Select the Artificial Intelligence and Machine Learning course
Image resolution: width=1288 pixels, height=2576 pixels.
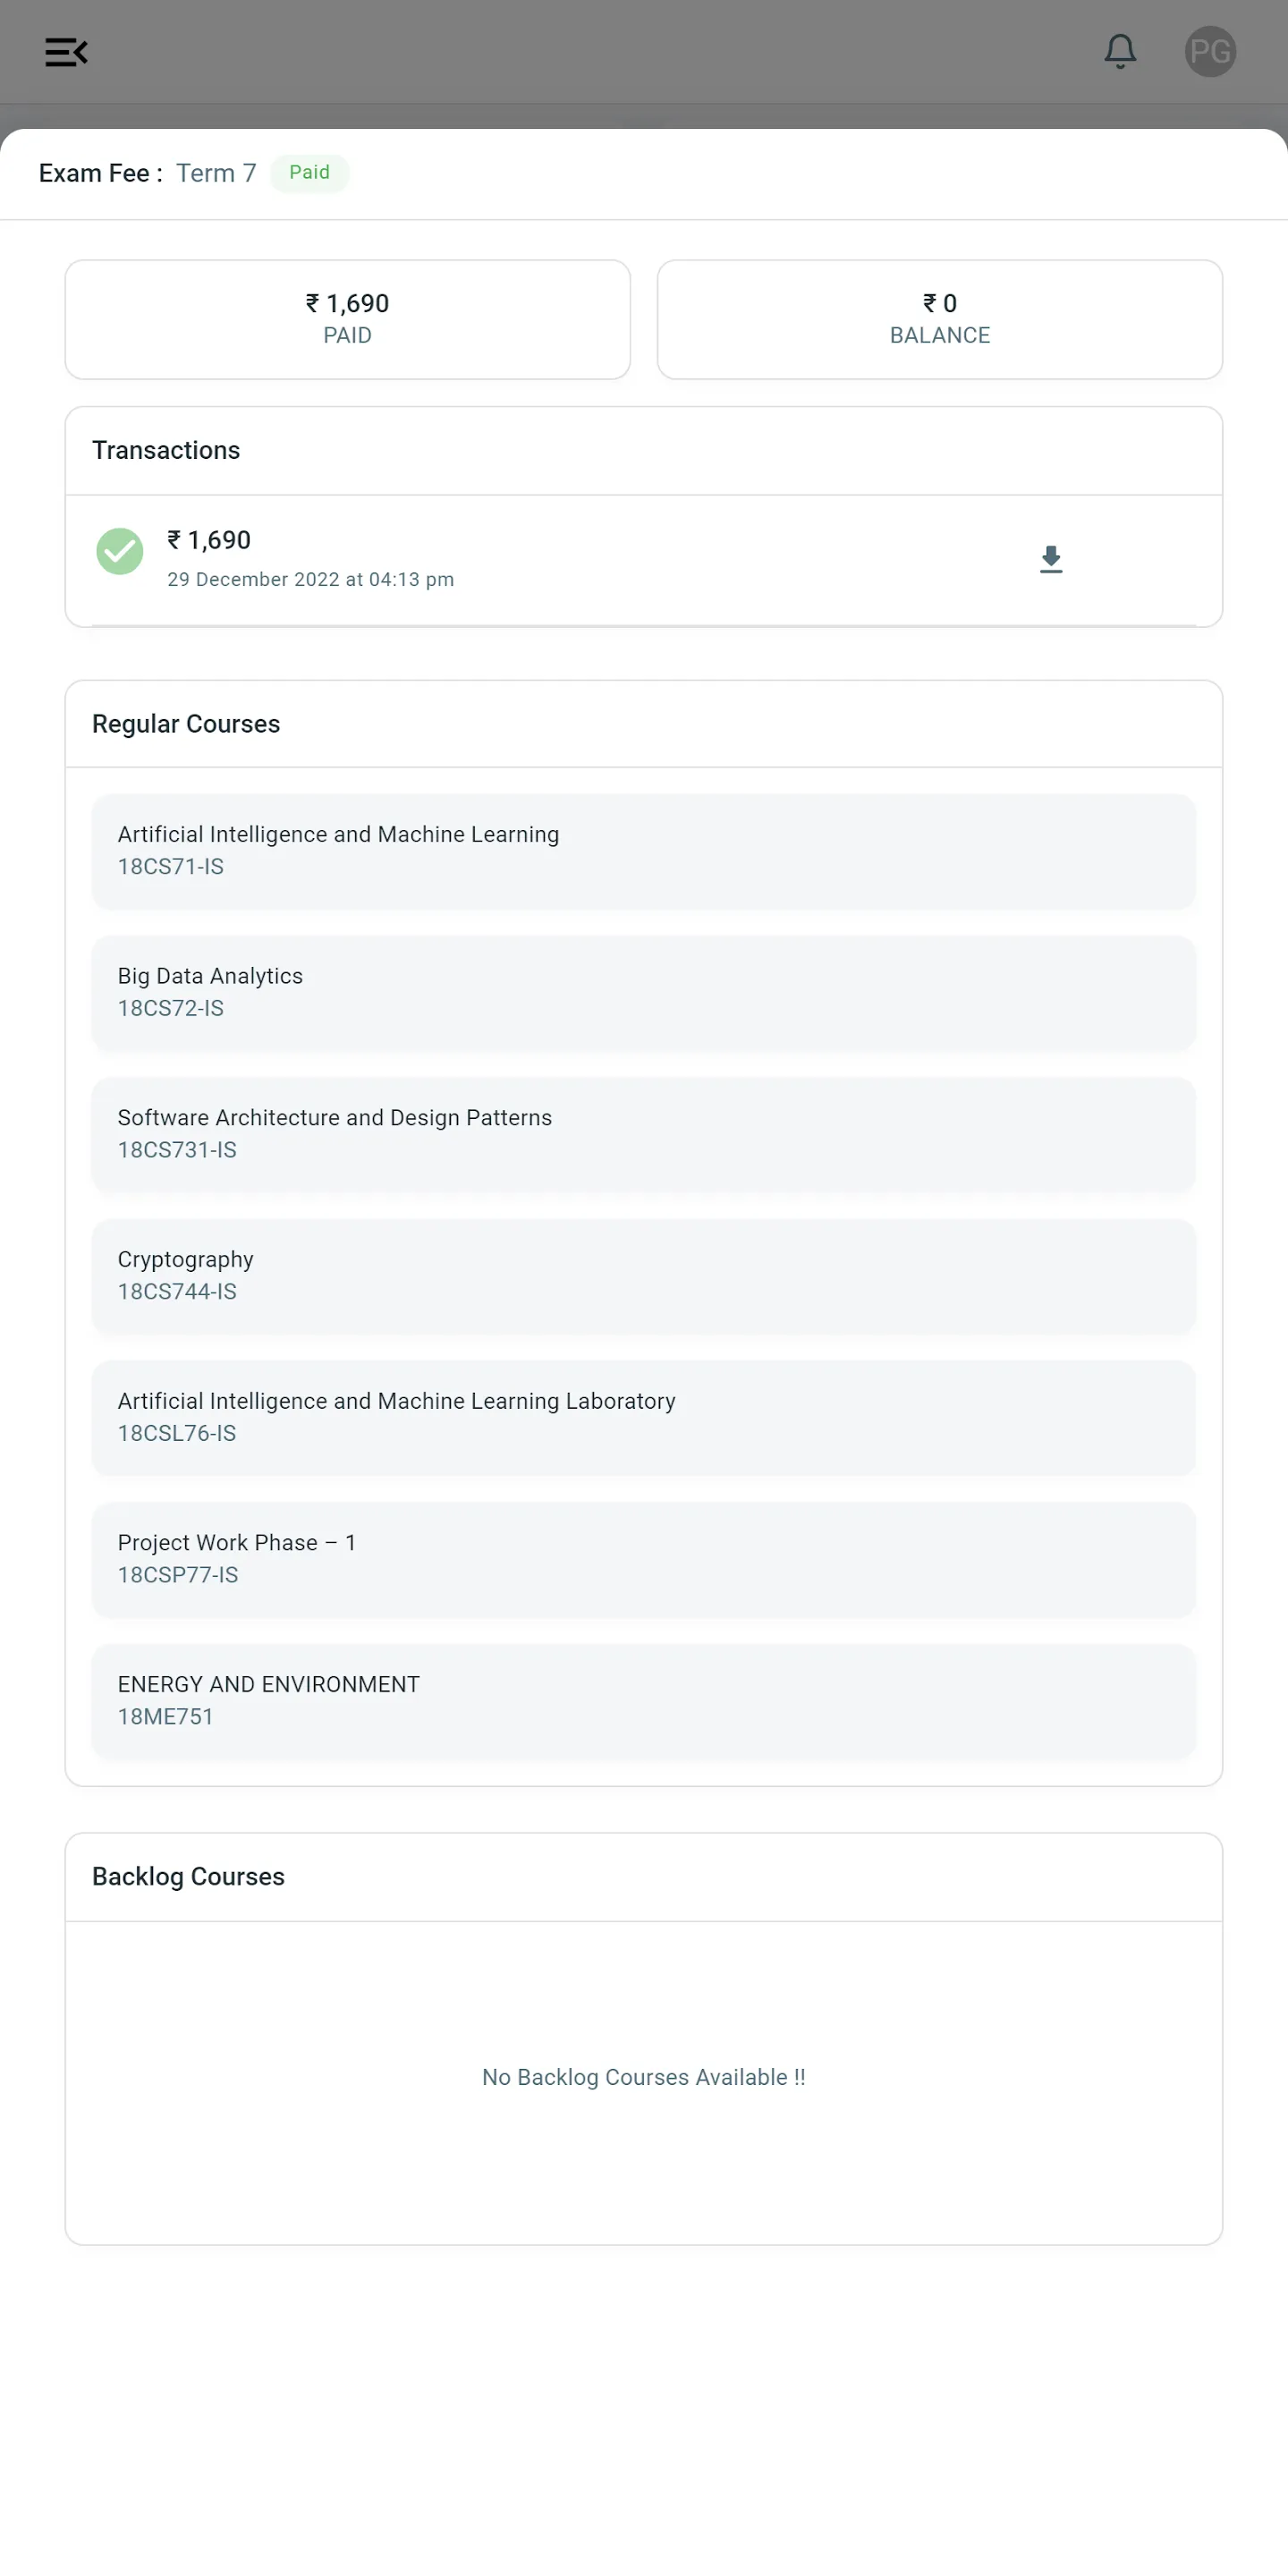pyautogui.click(x=644, y=851)
